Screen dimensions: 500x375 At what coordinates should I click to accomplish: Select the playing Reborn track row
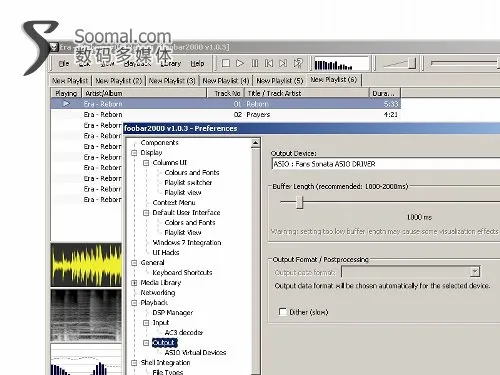point(225,104)
